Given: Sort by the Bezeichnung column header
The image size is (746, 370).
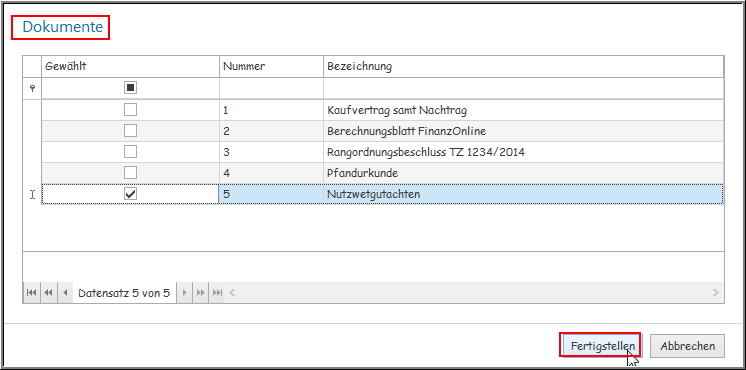Looking at the screenshot, I should click(524, 66).
